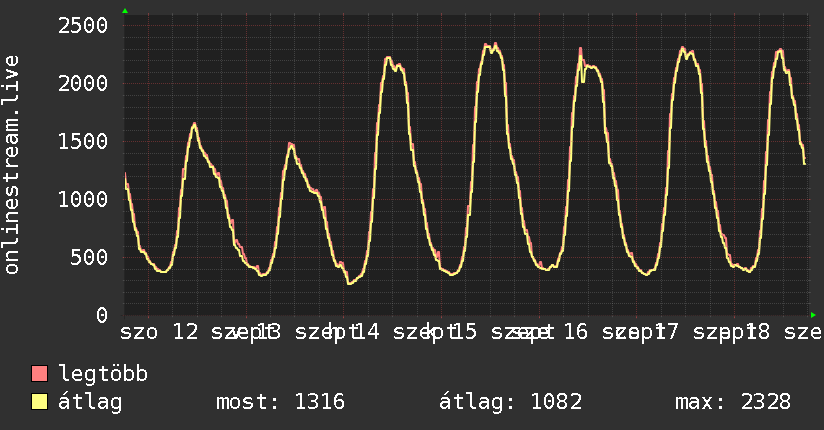
Task: Click the yellow átlag legend swatch
Action: (39, 401)
